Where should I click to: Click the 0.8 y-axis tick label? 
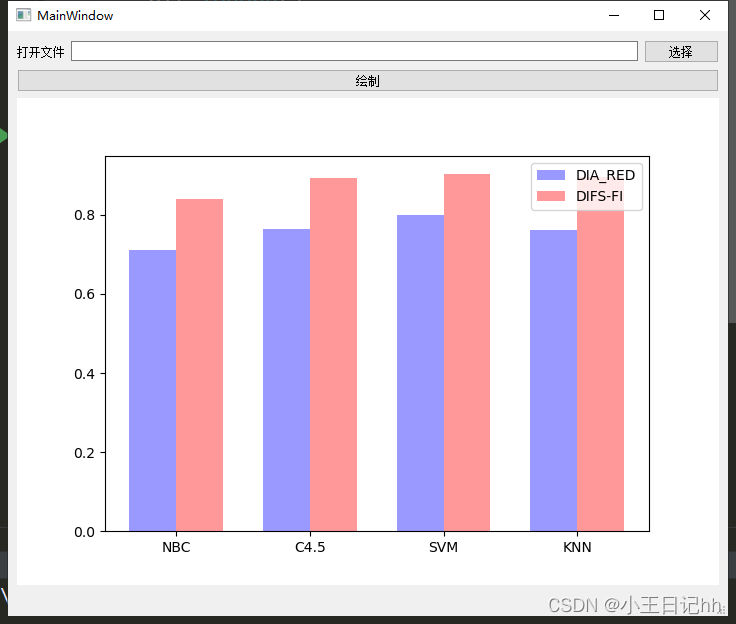click(x=84, y=215)
